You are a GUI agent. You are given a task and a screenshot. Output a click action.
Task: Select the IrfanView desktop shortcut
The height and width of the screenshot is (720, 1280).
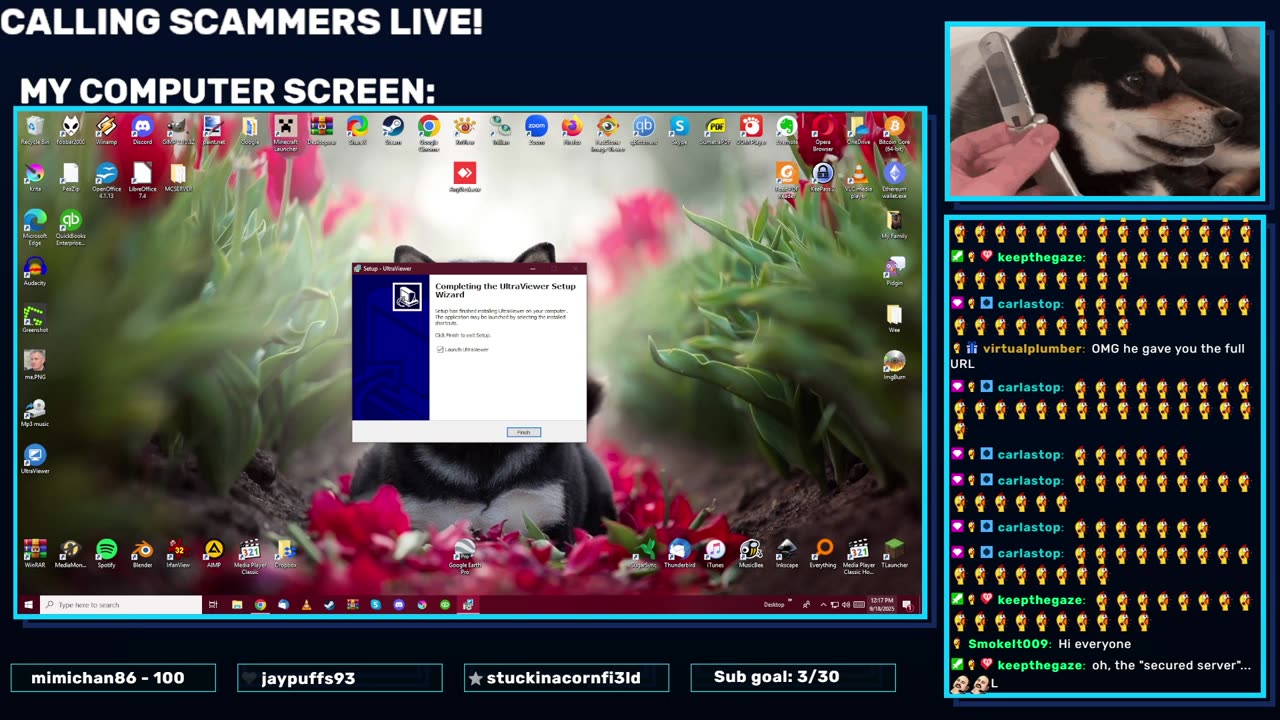[x=178, y=554]
